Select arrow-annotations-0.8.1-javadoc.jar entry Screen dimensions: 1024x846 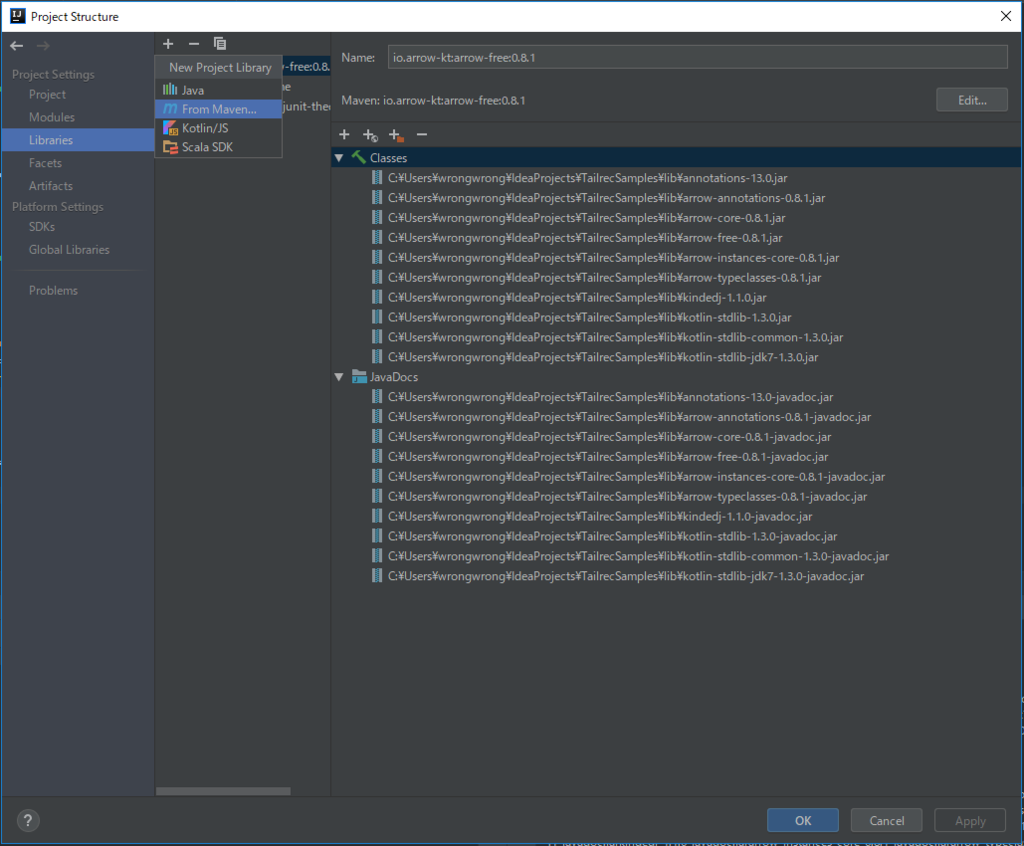[630, 417]
